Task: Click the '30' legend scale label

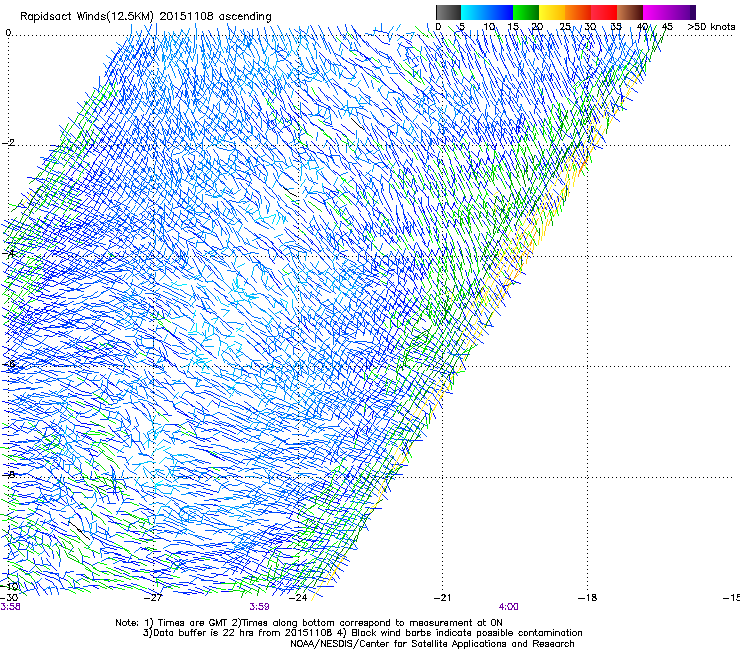Action: point(590,27)
